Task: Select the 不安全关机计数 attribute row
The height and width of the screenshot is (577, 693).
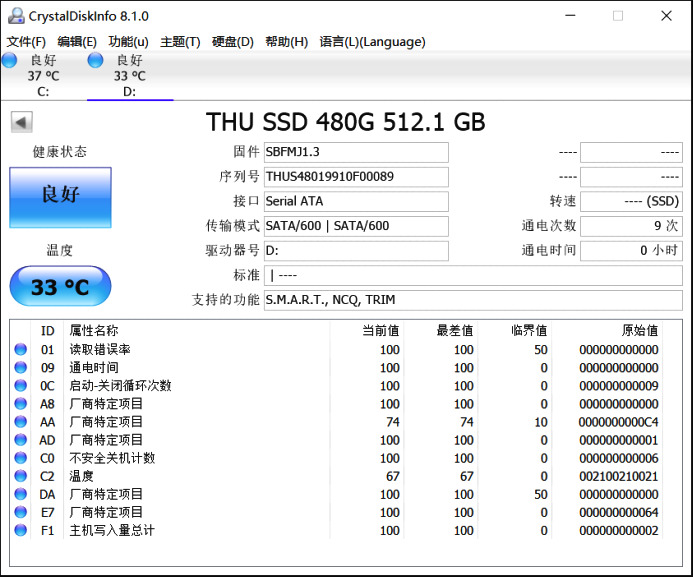Action: click(337, 458)
